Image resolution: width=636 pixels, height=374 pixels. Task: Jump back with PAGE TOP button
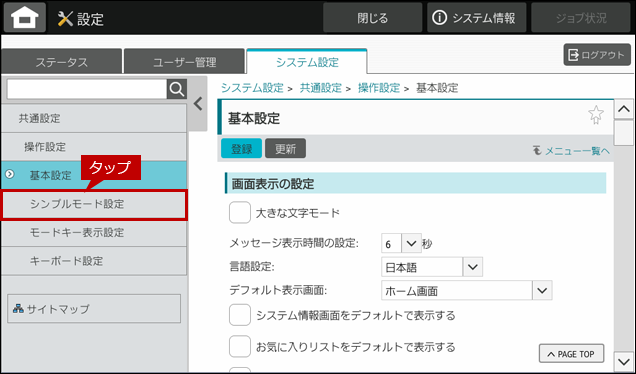[x=571, y=354]
